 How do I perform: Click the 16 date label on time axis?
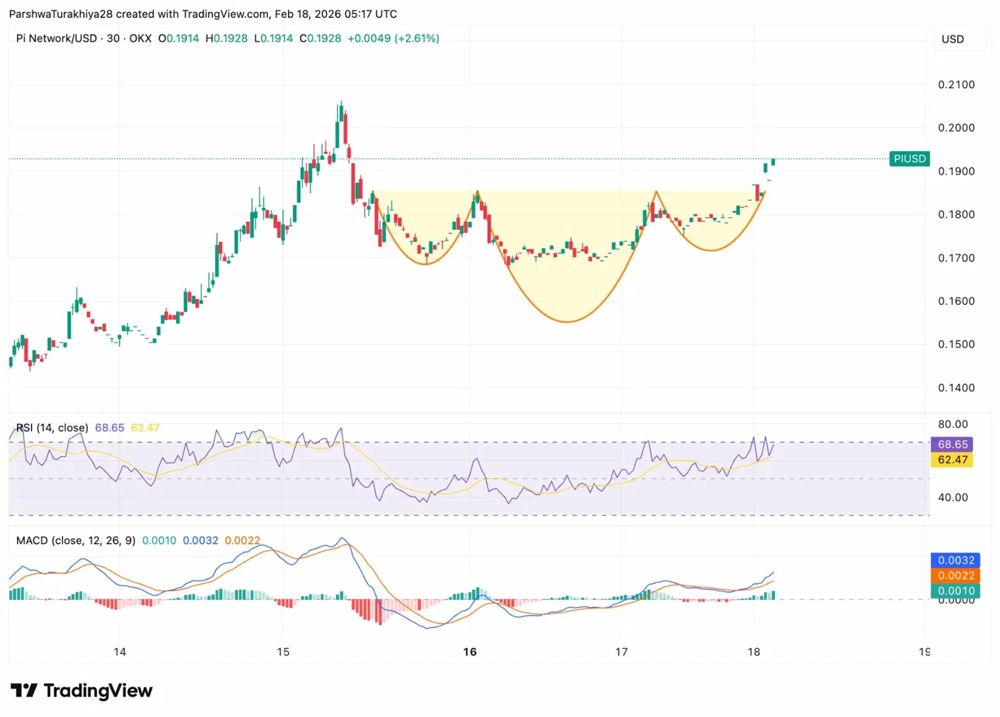click(469, 651)
